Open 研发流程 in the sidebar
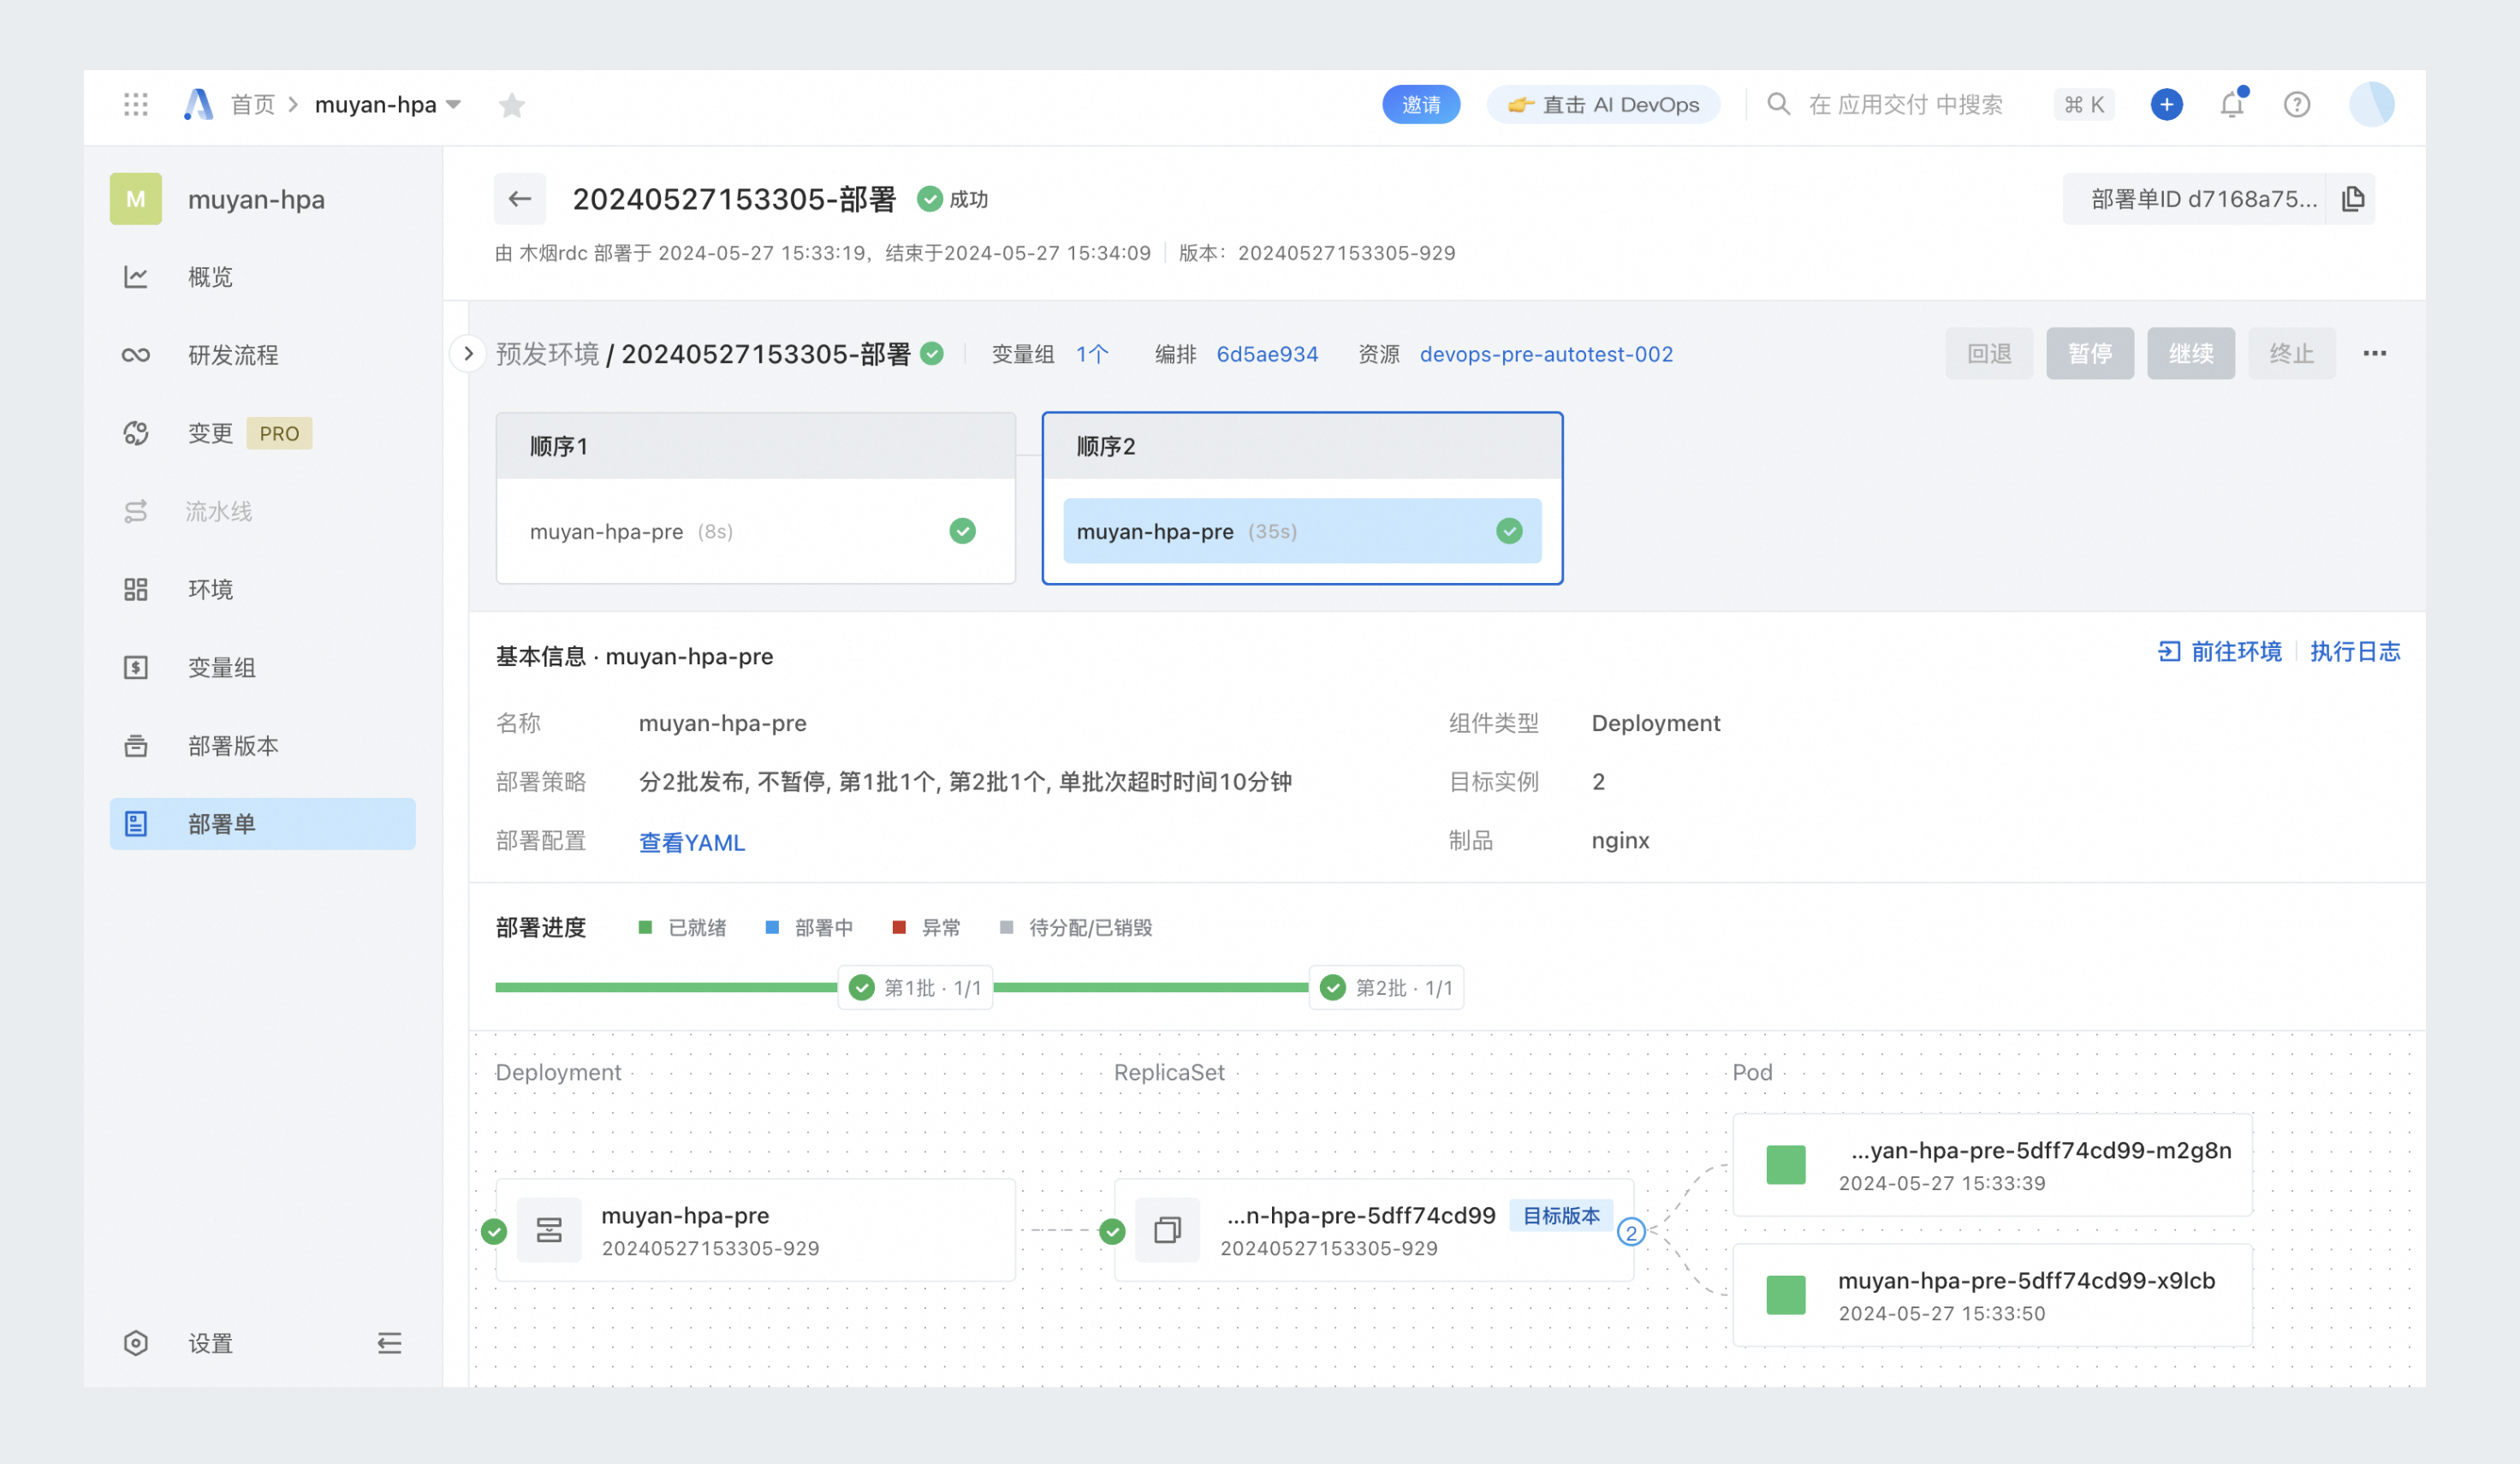The width and height of the screenshot is (2520, 1464). pos(262,355)
